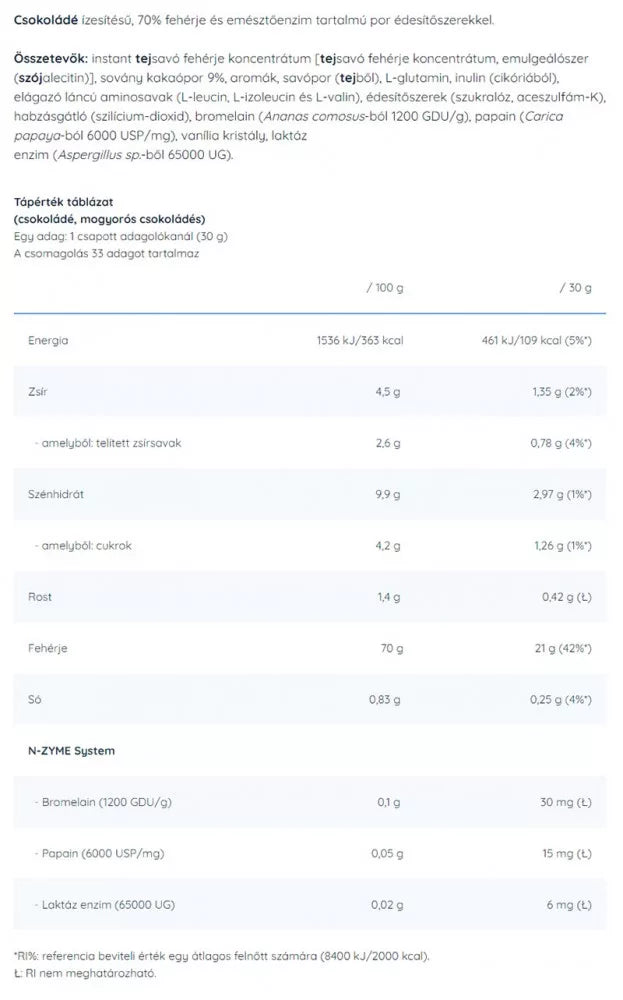Click the RI% reference footnote text
Image resolution: width=623 pixels, height=1000 pixels.
click(x=222, y=957)
